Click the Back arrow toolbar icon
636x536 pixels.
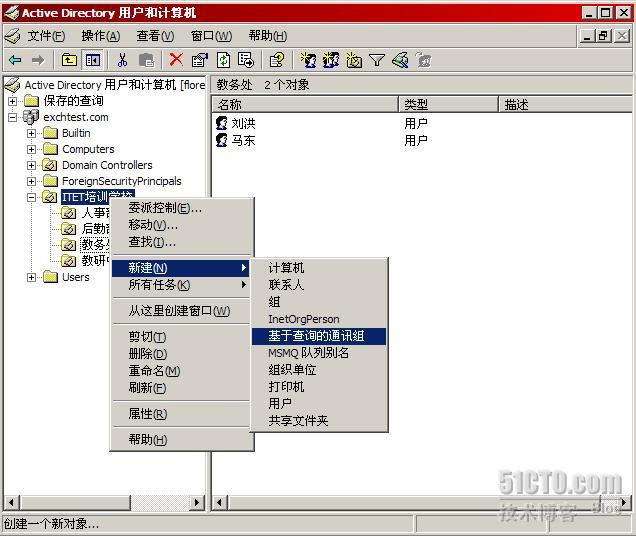15,61
